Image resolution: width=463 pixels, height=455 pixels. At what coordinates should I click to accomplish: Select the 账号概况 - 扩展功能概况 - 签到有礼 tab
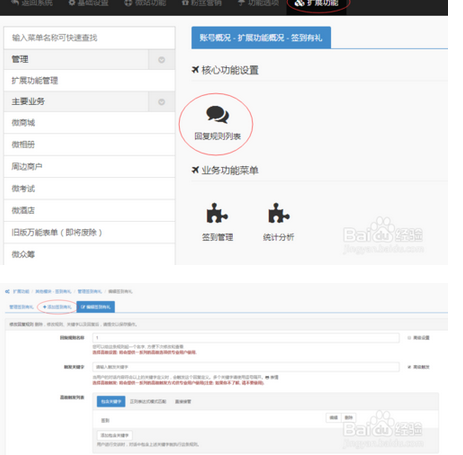pos(261,38)
